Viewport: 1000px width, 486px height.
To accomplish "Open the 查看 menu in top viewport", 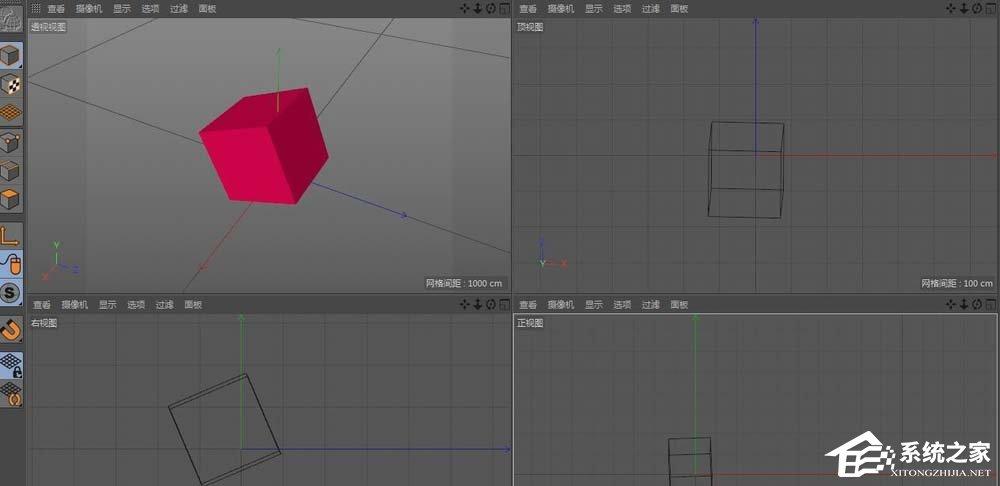I will (x=528, y=9).
